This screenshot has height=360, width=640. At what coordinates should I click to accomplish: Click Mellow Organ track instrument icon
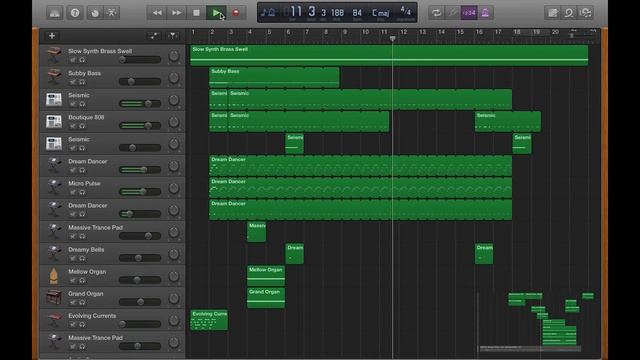pyautogui.click(x=54, y=275)
